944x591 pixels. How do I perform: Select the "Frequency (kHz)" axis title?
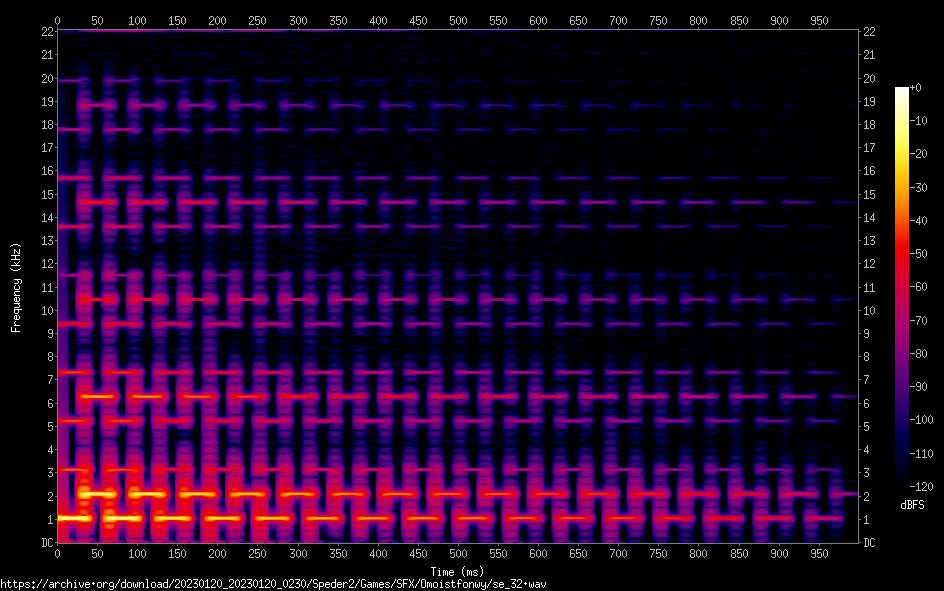16,287
